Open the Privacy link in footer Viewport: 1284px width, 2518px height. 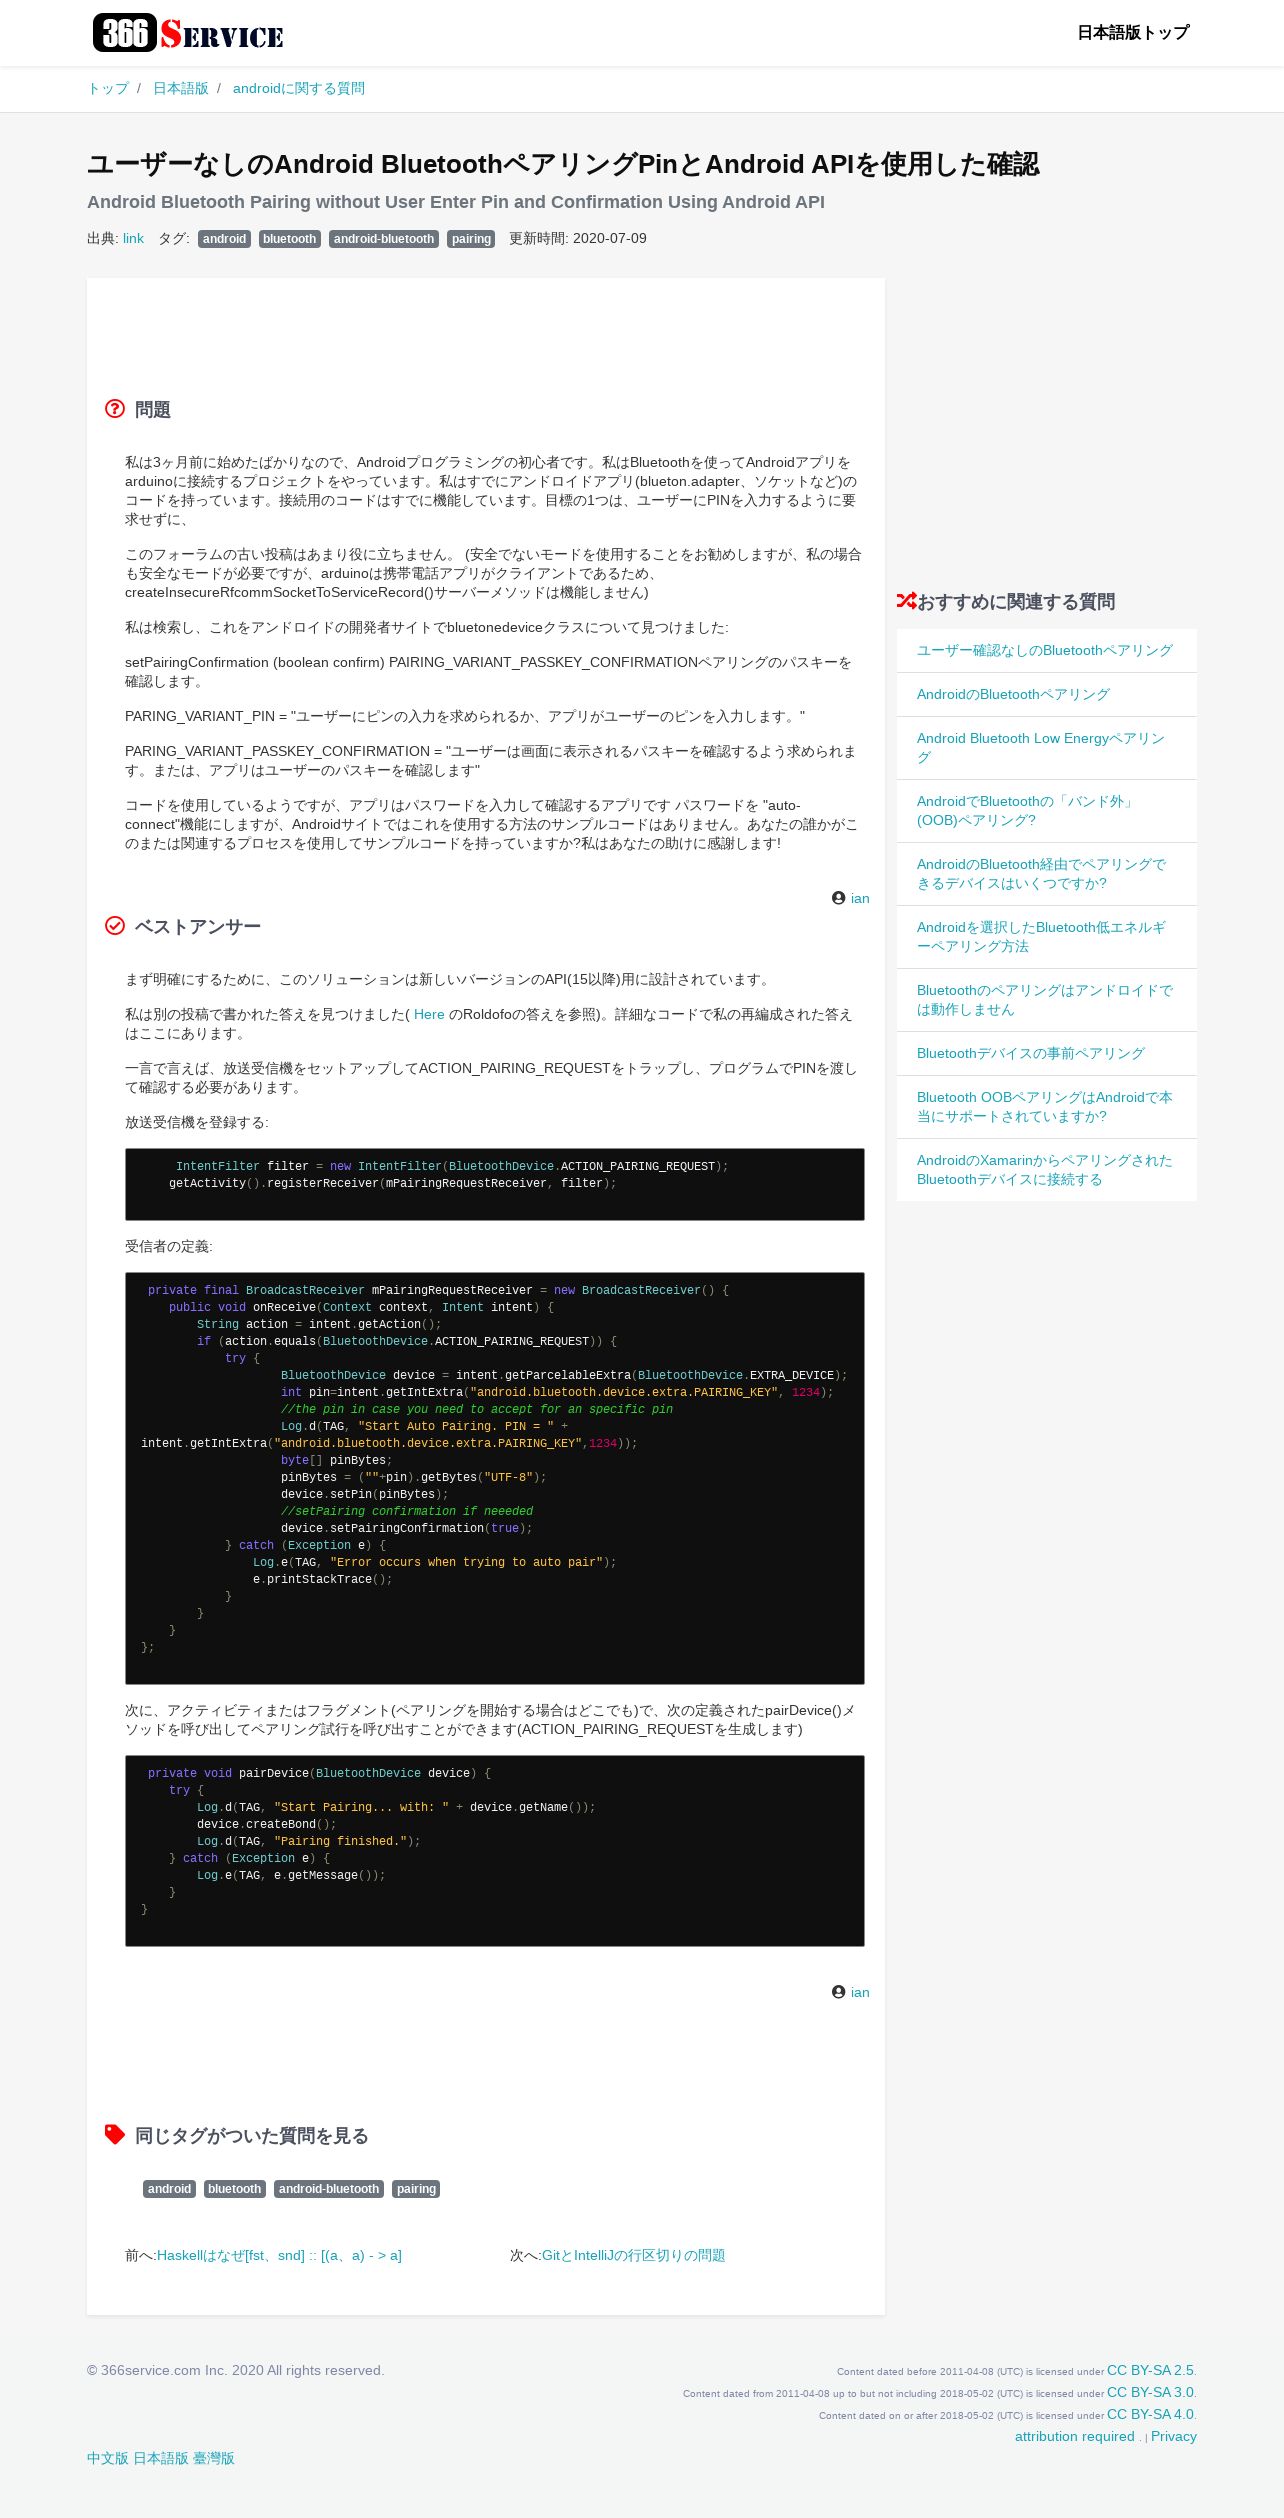pos(1174,2436)
